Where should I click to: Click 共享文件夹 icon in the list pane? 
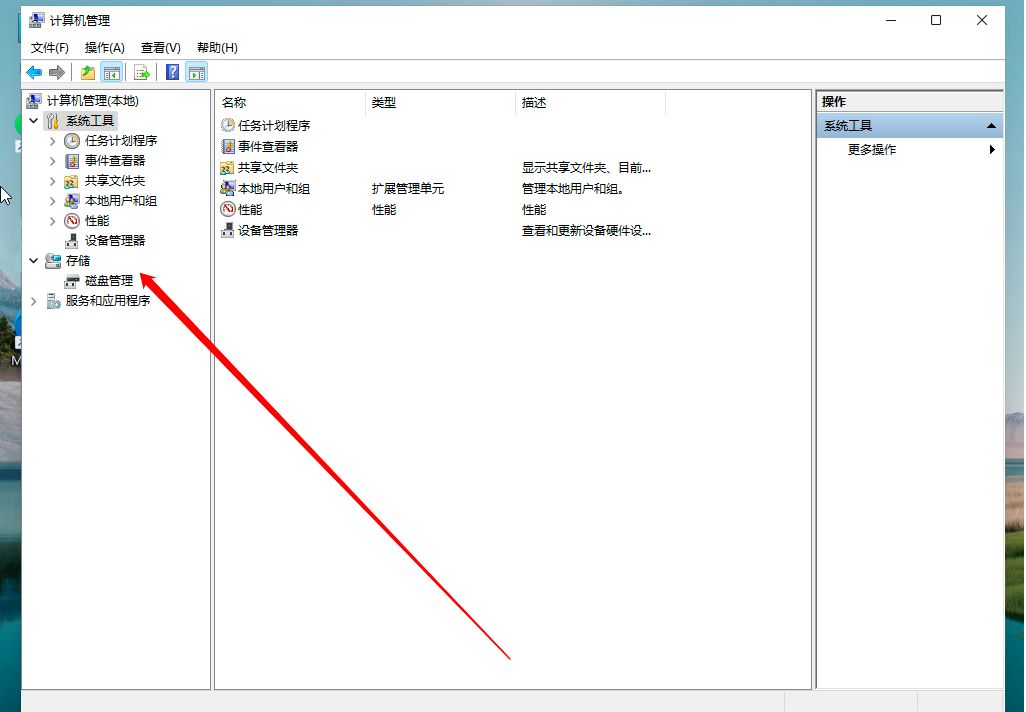tap(227, 168)
